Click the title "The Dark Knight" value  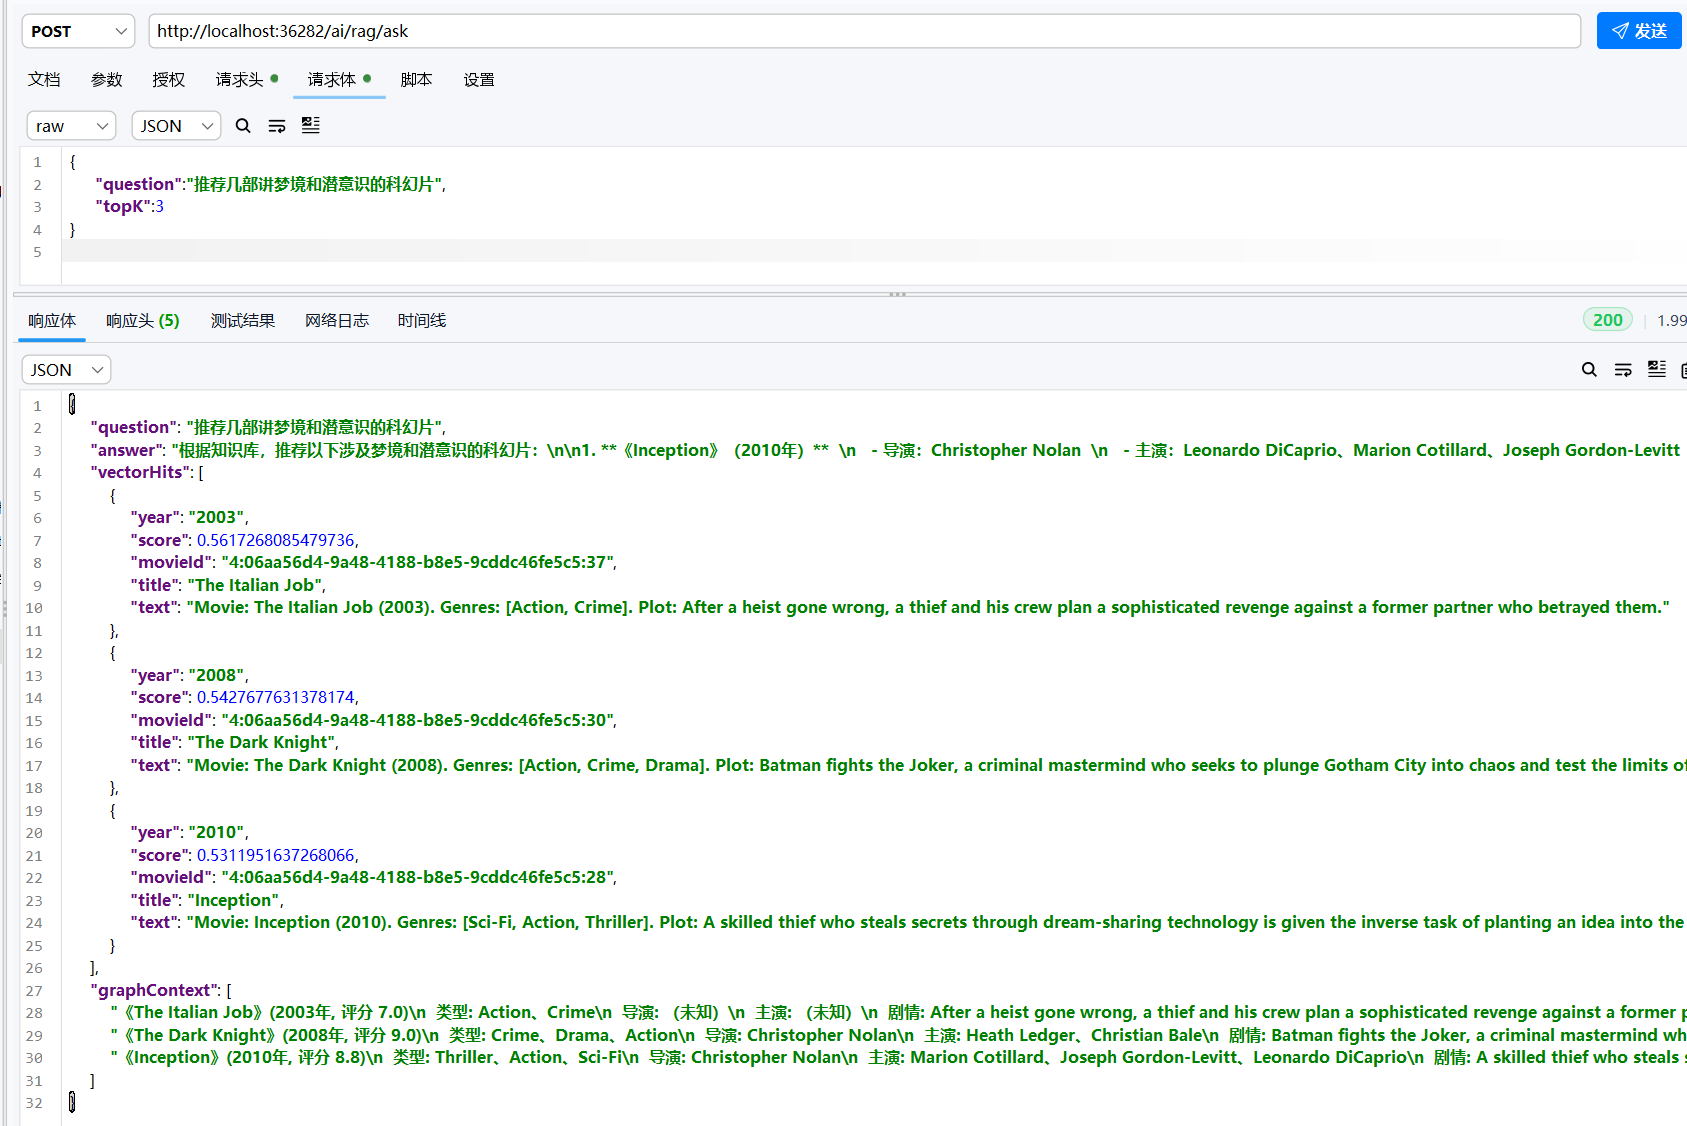coord(261,742)
